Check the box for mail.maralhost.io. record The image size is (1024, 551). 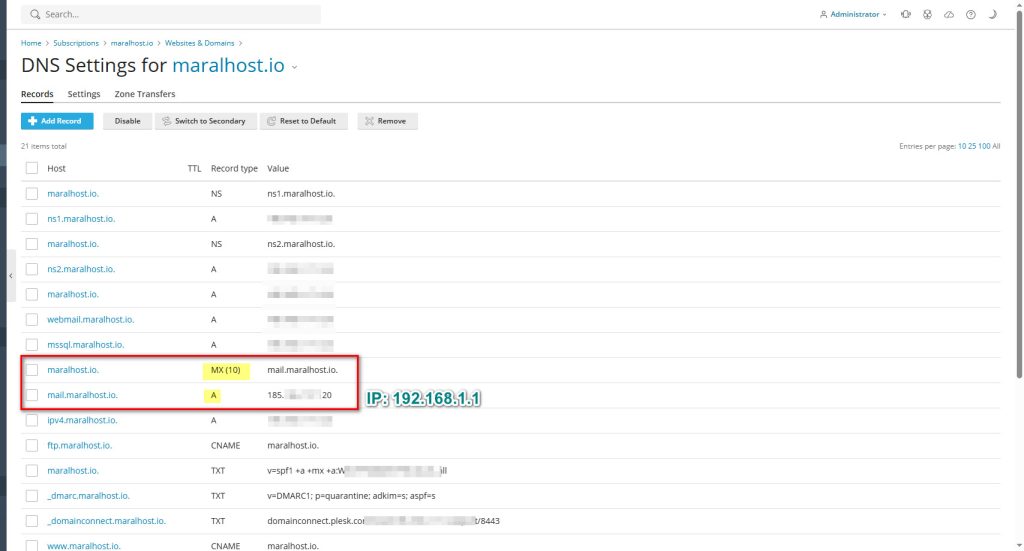32,395
